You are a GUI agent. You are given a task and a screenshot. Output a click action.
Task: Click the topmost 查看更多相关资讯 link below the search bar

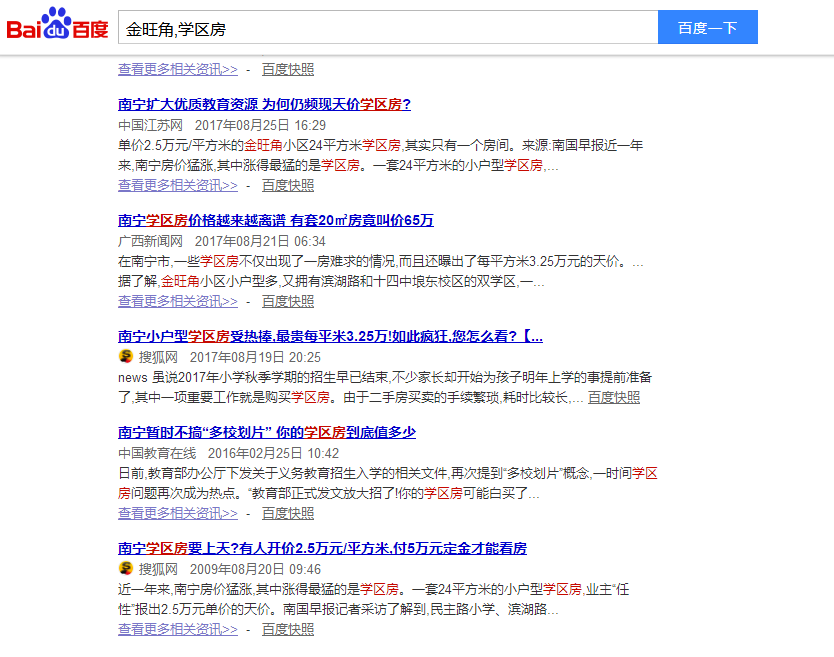[178, 69]
